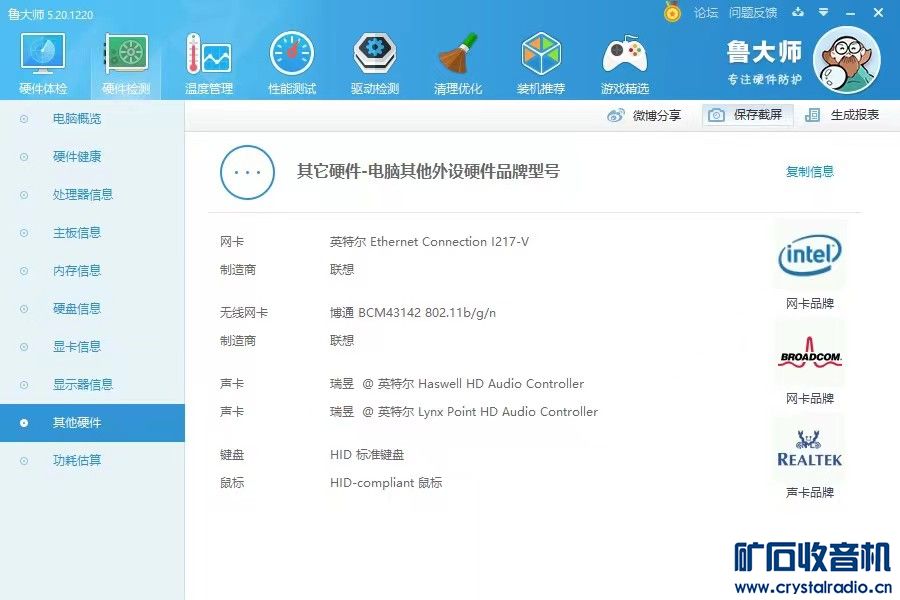Click 网卡品牌 caption under Broadcom logo
The height and width of the screenshot is (600, 900).
pyautogui.click(x=810, y=398)
